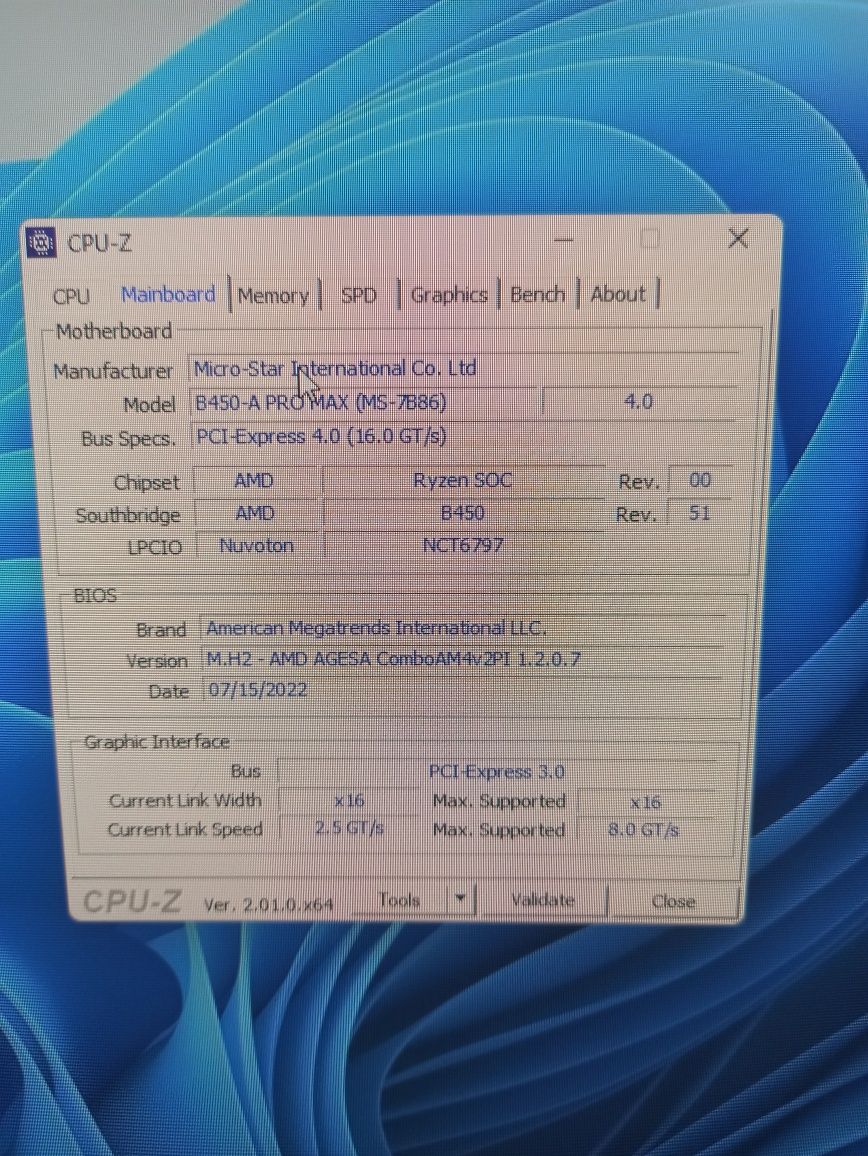Click the Close button at bottom
The height and width of the screenshot is (1156, 868).
point(673,902)
